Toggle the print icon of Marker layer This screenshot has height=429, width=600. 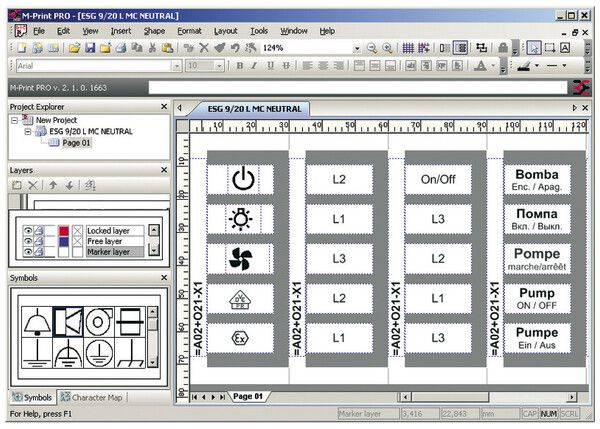(x=39, y=251)
